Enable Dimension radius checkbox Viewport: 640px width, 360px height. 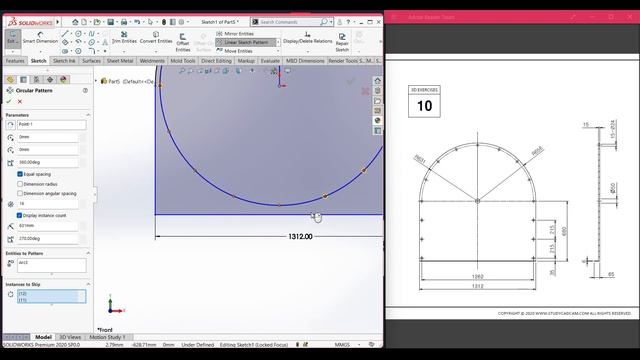[20, 184]
